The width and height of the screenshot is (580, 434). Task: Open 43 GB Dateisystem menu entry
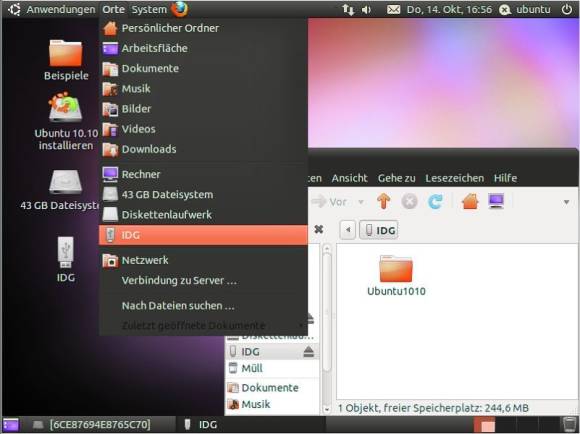[x=203, y=195]
